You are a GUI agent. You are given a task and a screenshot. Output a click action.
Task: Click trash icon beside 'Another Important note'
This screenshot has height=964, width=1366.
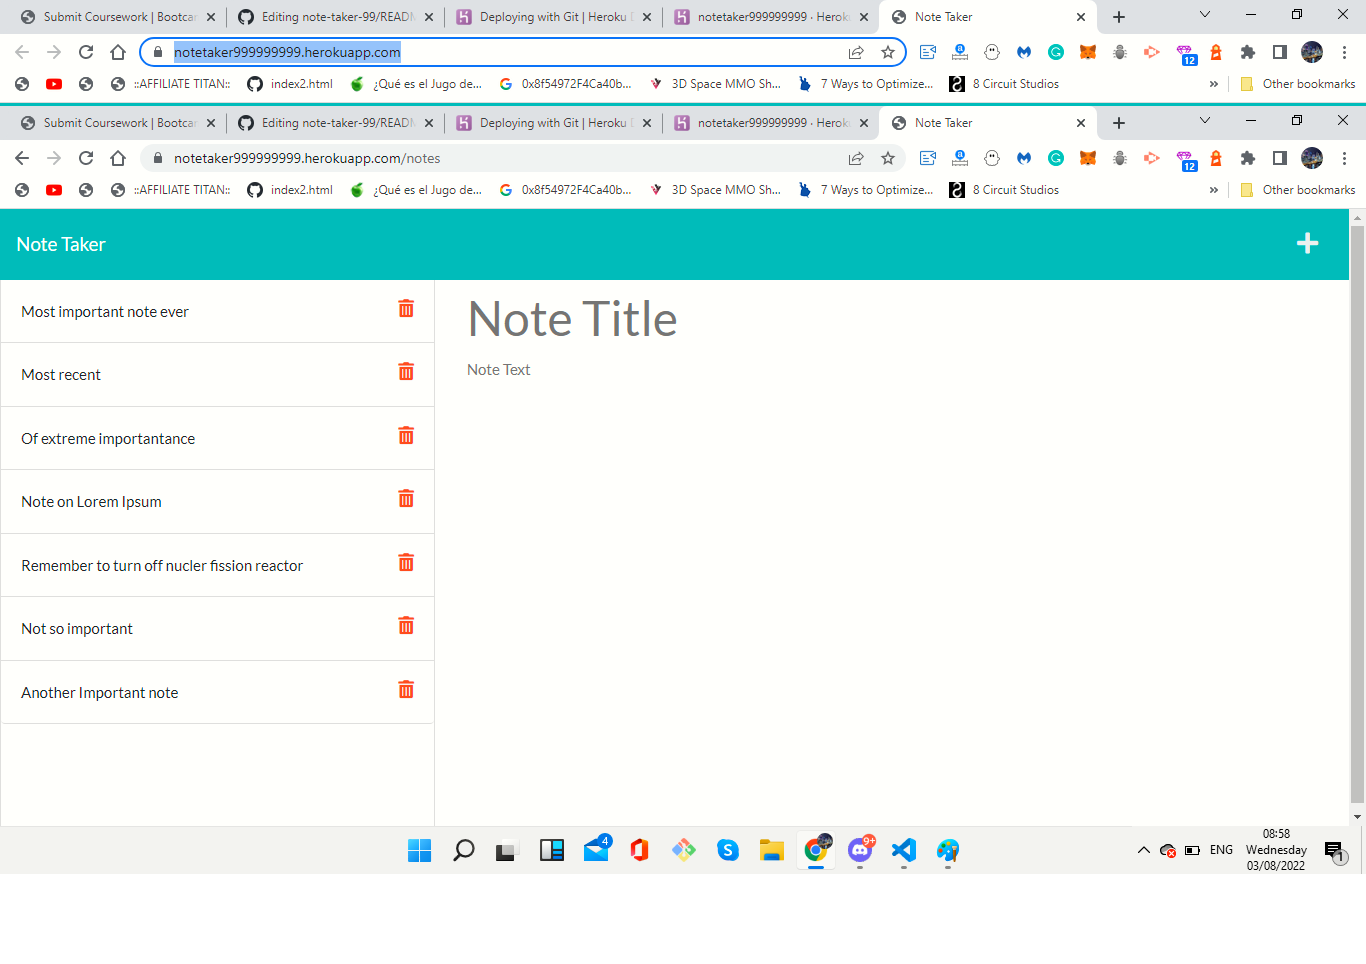[406, 689]
